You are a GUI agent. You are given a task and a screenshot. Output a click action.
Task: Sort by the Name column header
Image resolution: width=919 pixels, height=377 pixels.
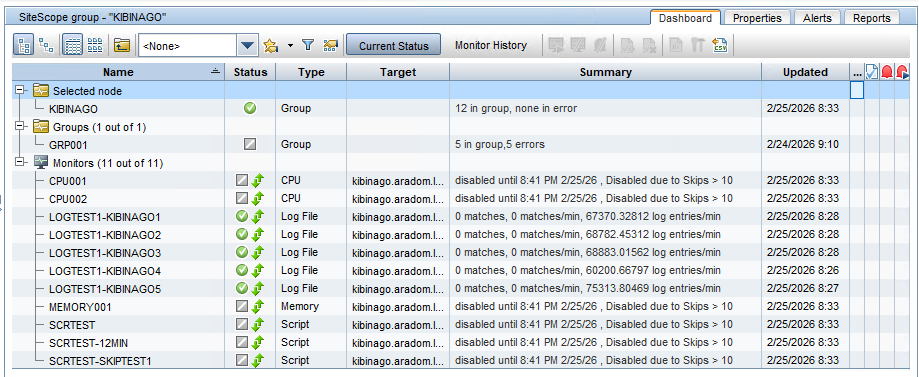(118, 72)
